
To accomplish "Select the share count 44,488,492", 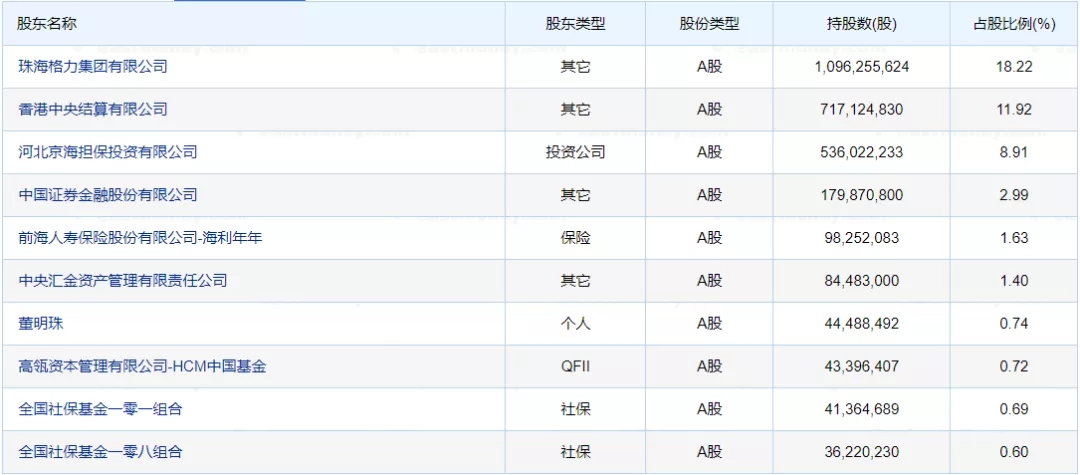I will [862, 324].
